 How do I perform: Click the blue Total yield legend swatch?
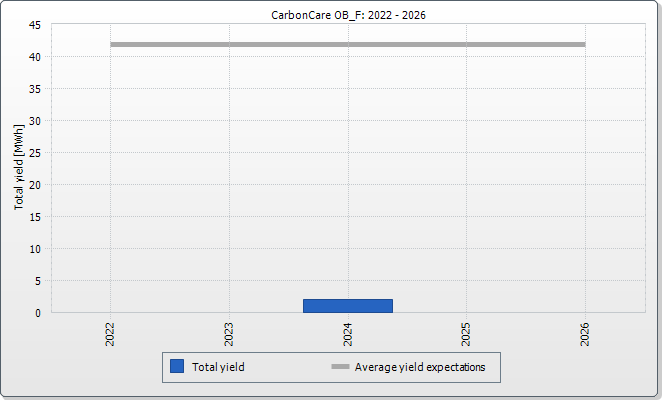[177, 367]
